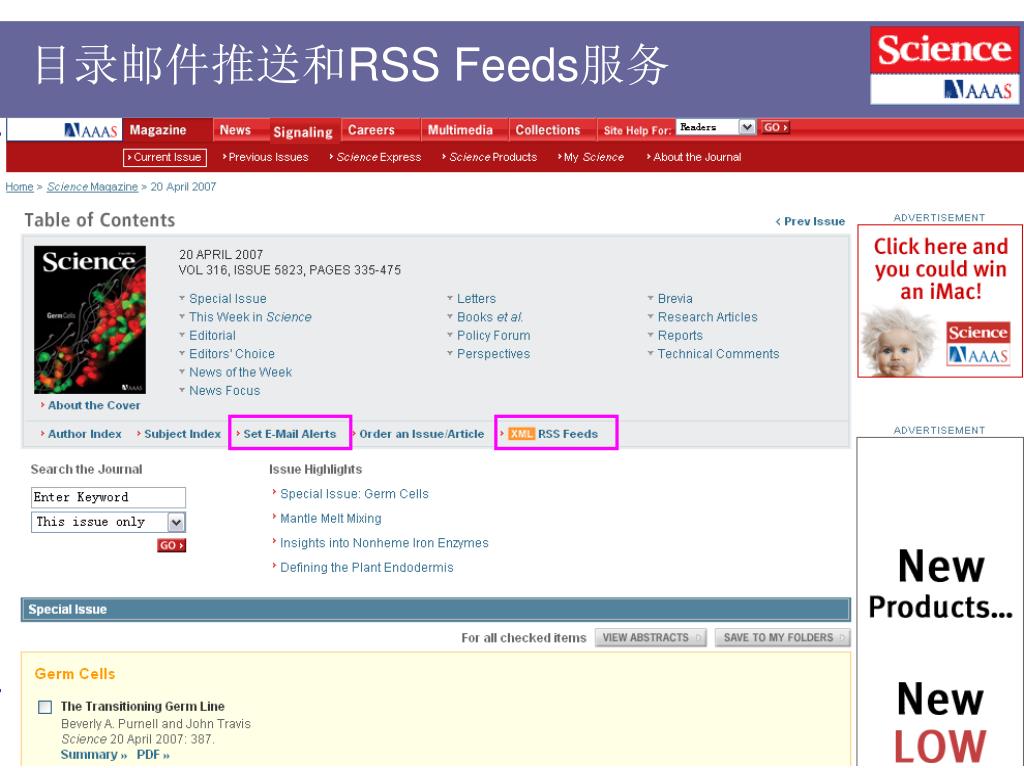The image size is (1024, 768).
Task: Switch to the Signaling tab
Action: pos(303,132)
